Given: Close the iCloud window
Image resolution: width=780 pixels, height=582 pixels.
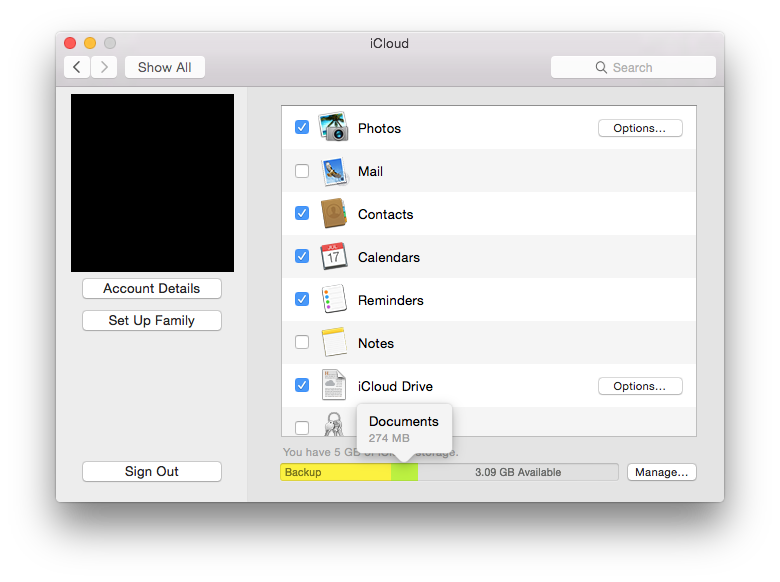Looking at the screenshot, I should (70, 43).
